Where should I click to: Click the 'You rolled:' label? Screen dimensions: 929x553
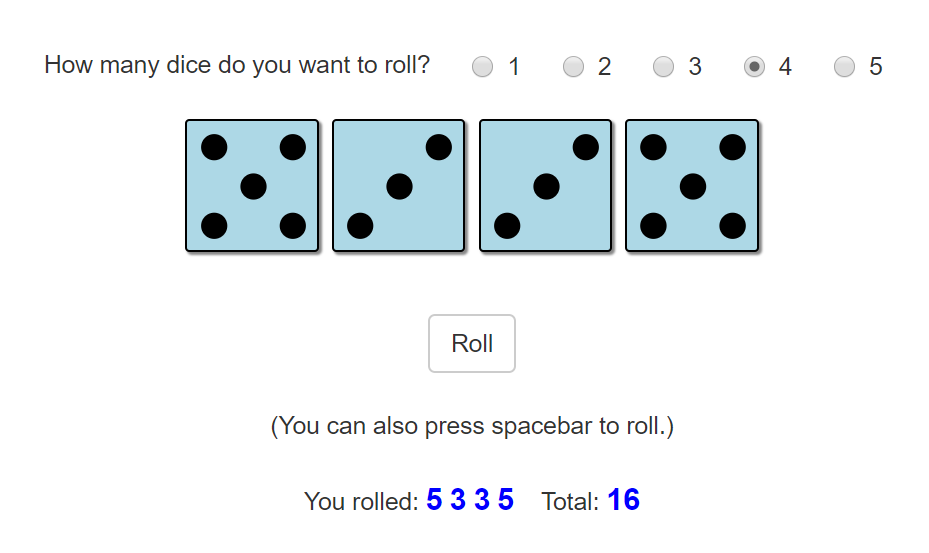click(361, 501)
